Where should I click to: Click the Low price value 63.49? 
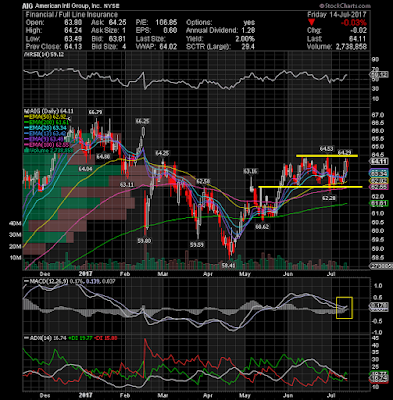pyautogui.click(x=73, y=38)
